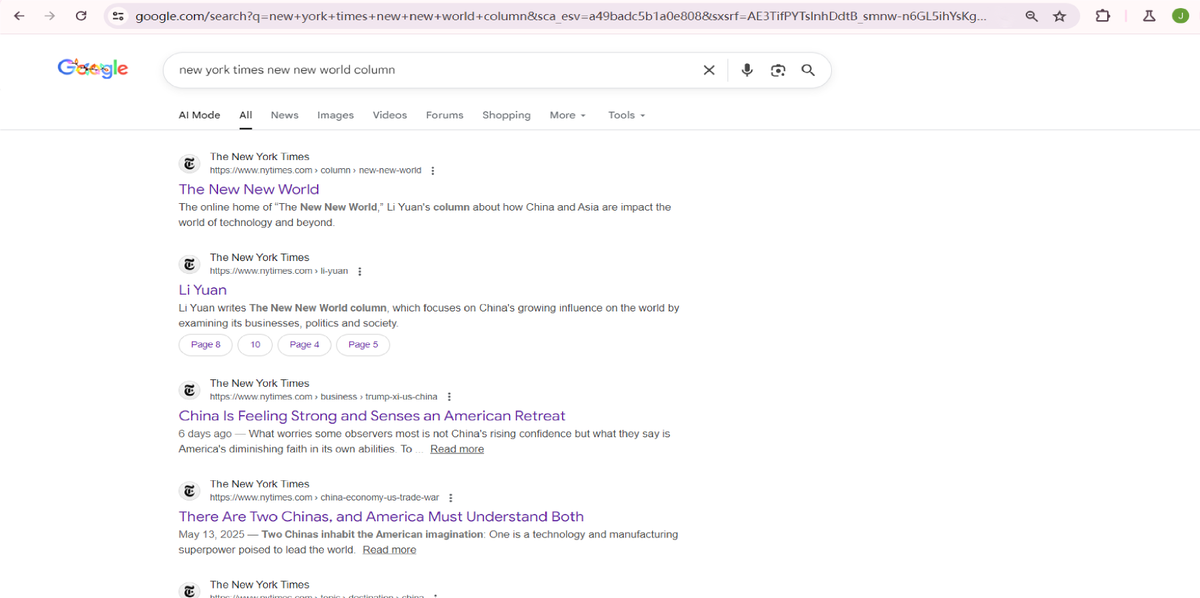Open site information icon in address bar
This screenshot has width=1200, height=598.
coord(118,16)
